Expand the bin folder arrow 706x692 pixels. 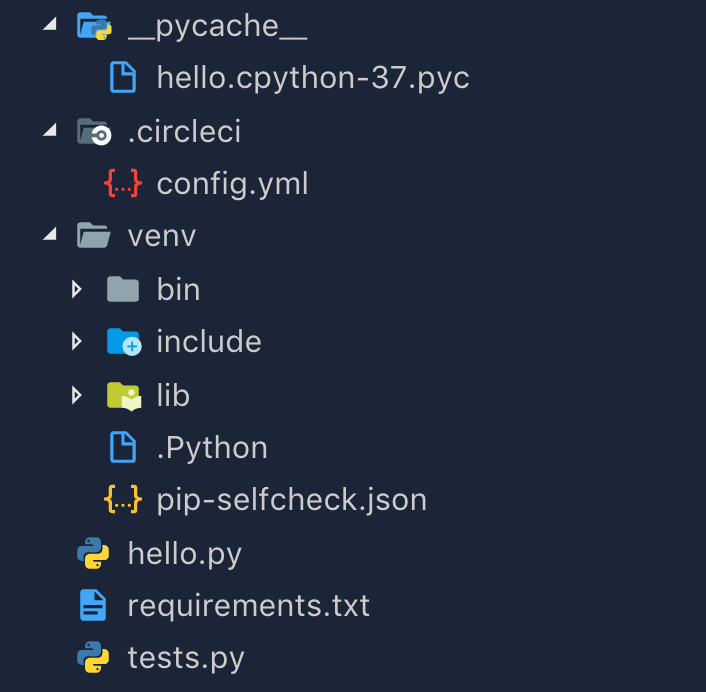coord(77,289)
